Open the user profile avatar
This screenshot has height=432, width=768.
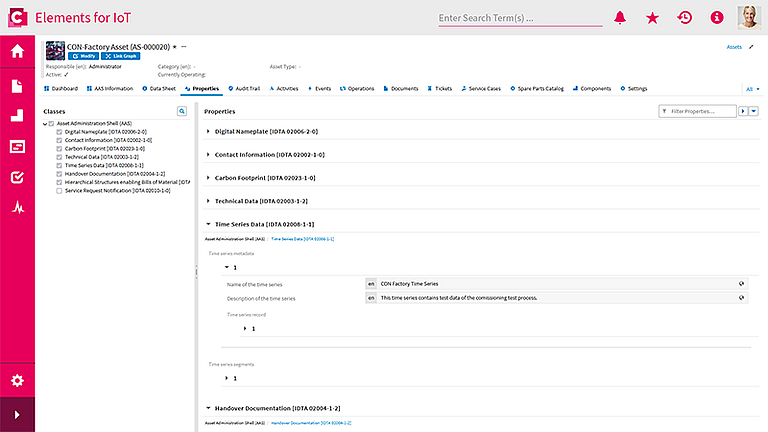(749, 18)
